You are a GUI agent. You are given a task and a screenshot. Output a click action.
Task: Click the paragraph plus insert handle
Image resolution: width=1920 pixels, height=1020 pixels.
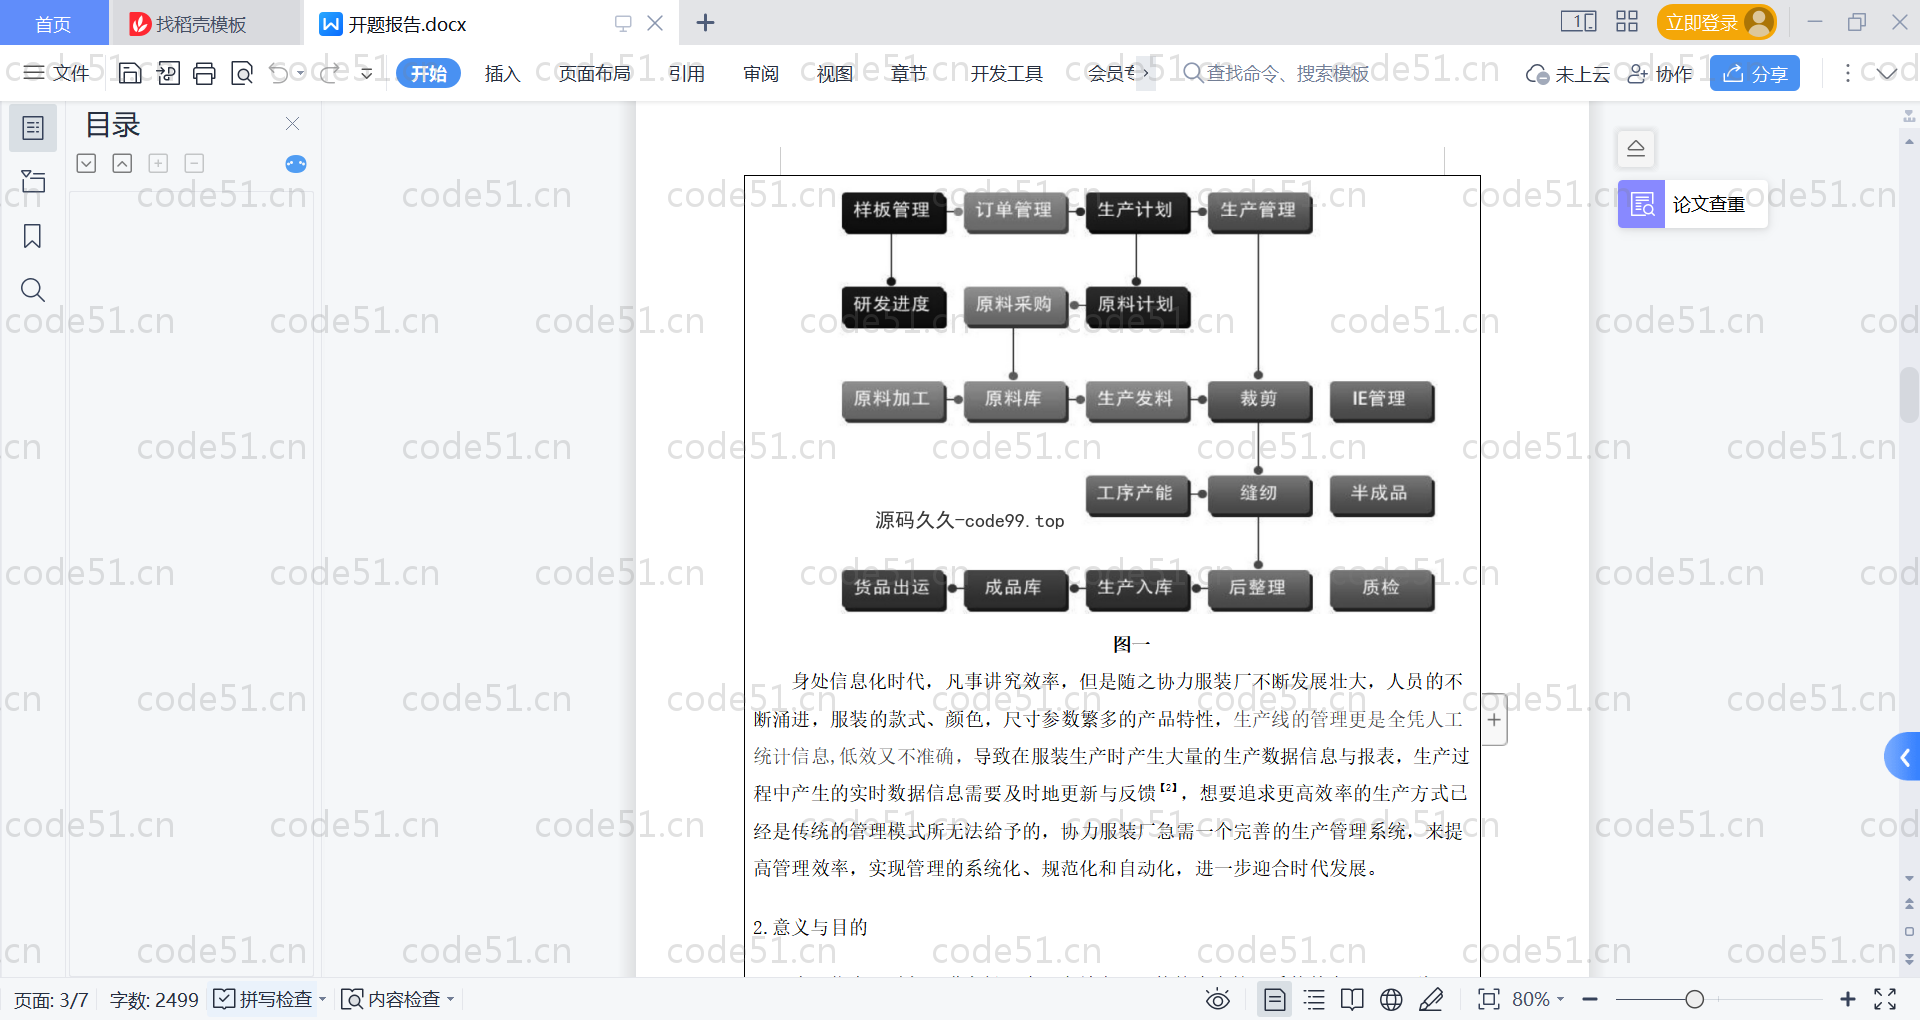point(1494,720)
